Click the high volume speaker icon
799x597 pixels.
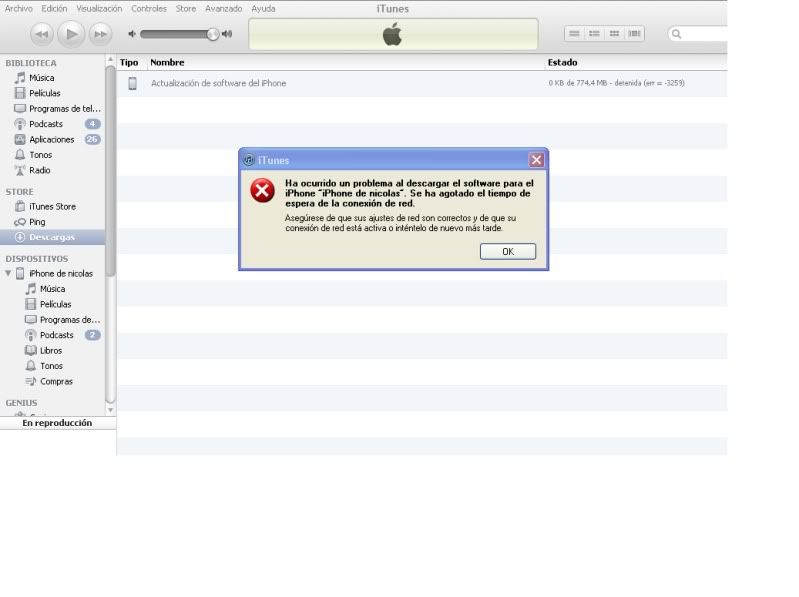(x=227, y=34)
